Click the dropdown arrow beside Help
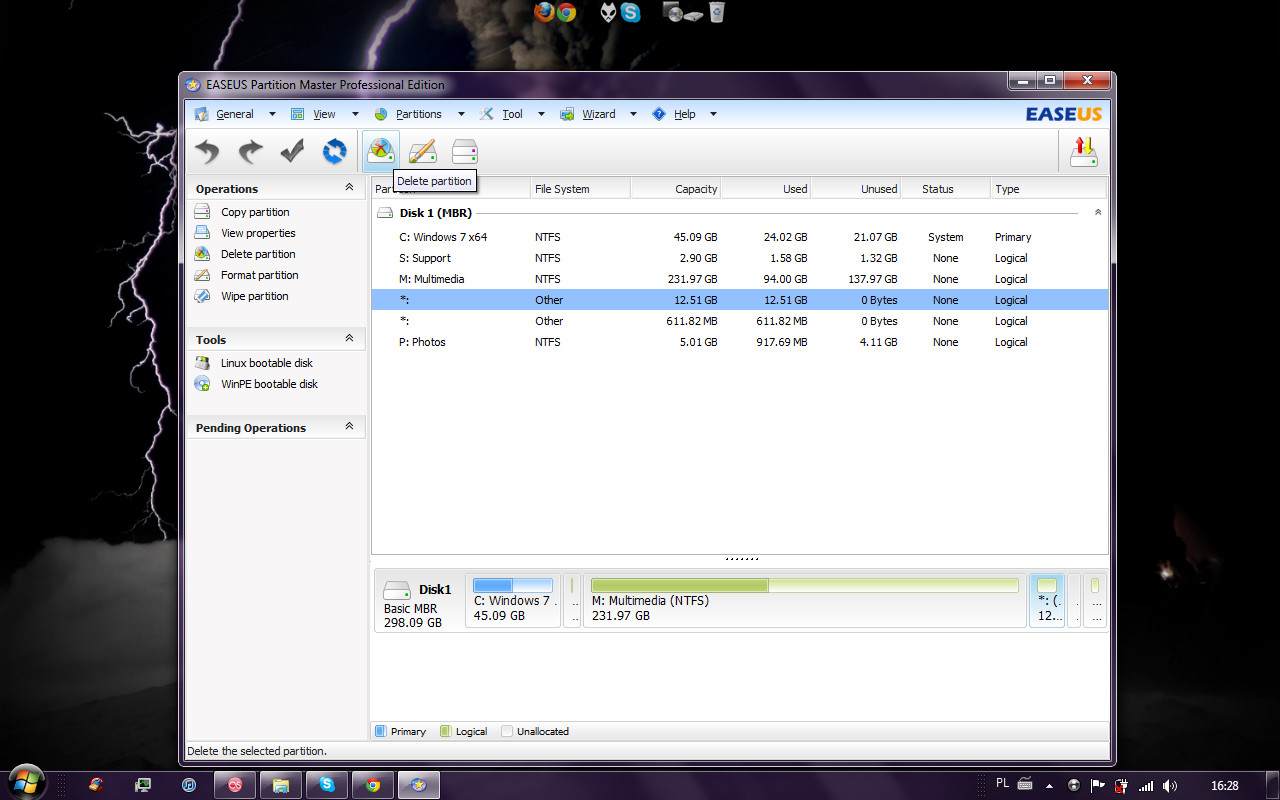Viewport: 1280px width, 800px height. (x=713, y=114)
